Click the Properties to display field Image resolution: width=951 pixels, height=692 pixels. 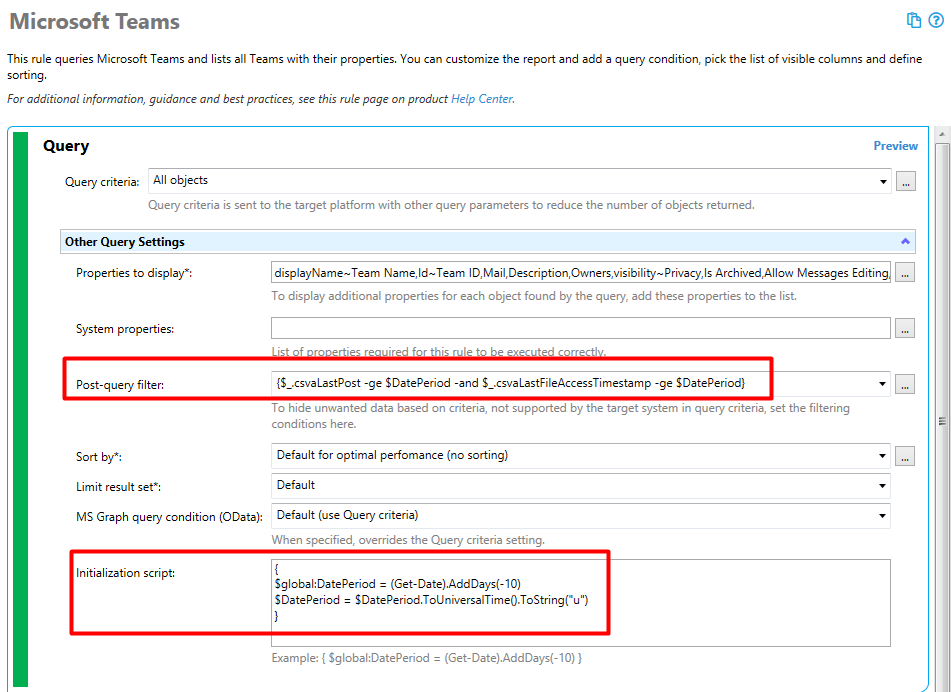[x=580, y=273]
